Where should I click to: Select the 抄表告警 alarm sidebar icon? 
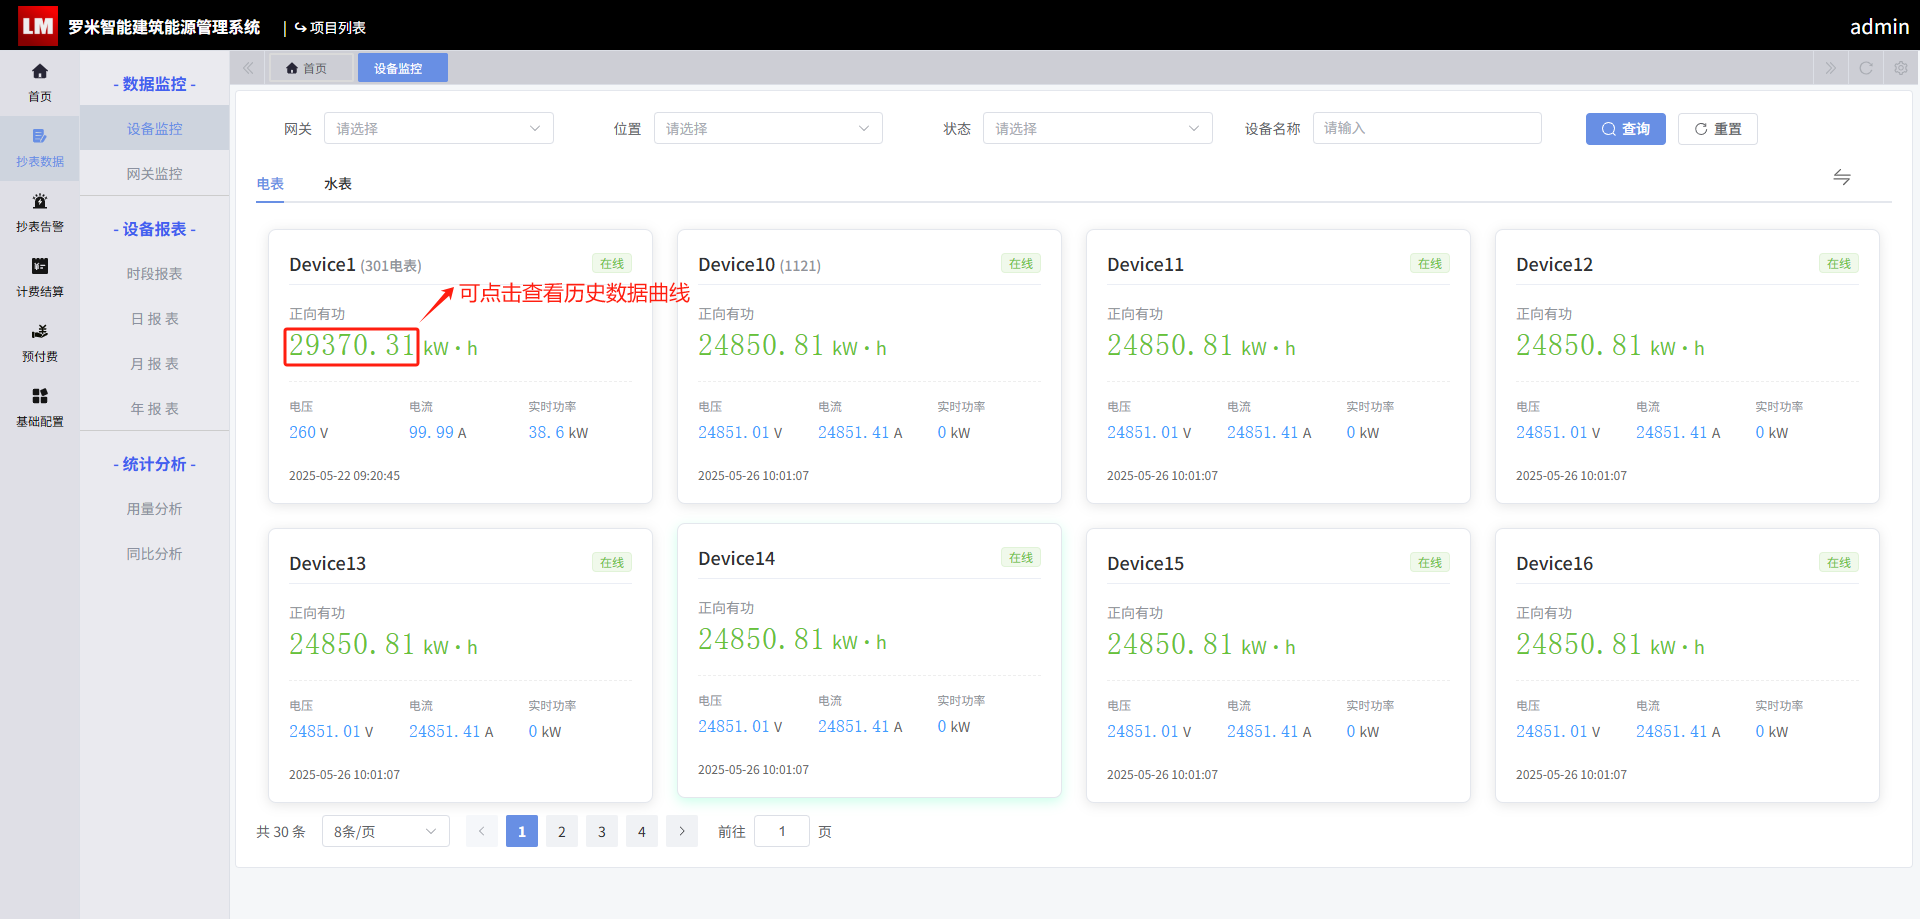(40, 201)
